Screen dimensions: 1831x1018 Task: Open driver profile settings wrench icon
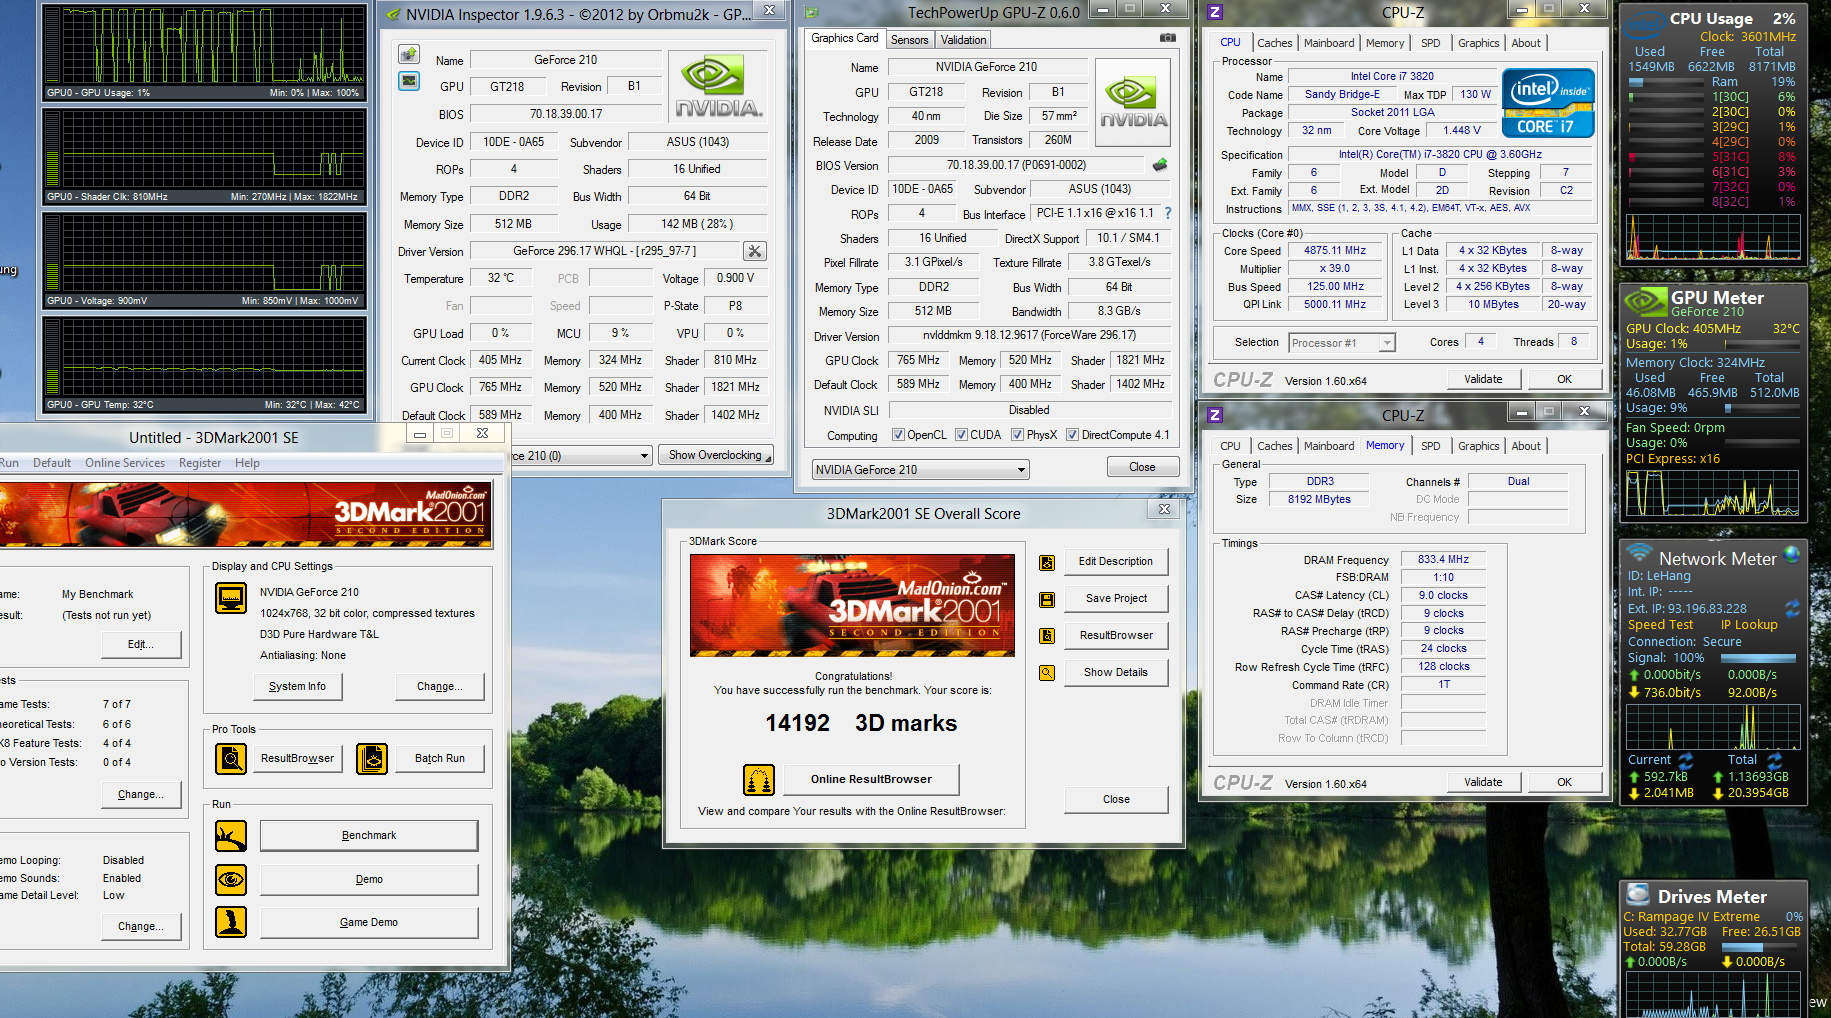click(x=755, y=251)
